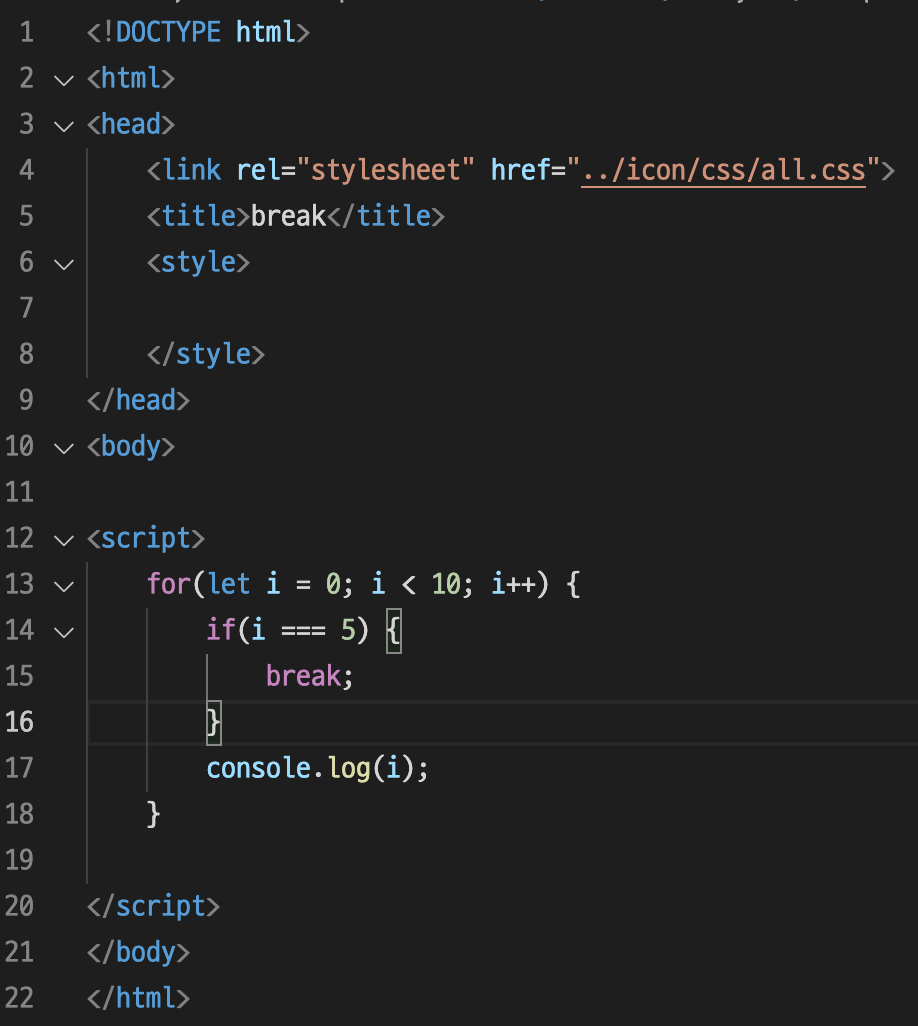Click line number 22 in the gutter
Viewport: 918px width, 1026px height.
click(x=19, y=998)
